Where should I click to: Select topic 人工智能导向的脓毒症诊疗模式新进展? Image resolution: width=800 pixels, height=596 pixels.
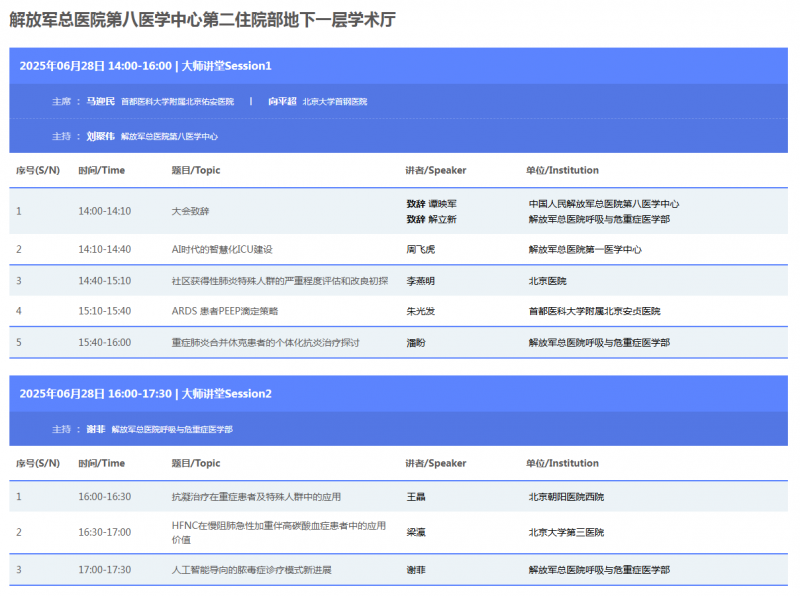(x=252, y=570)
